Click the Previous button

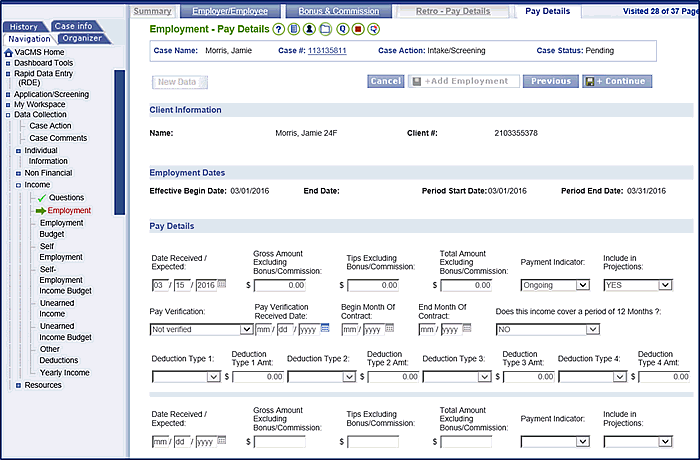click(551, 81)
